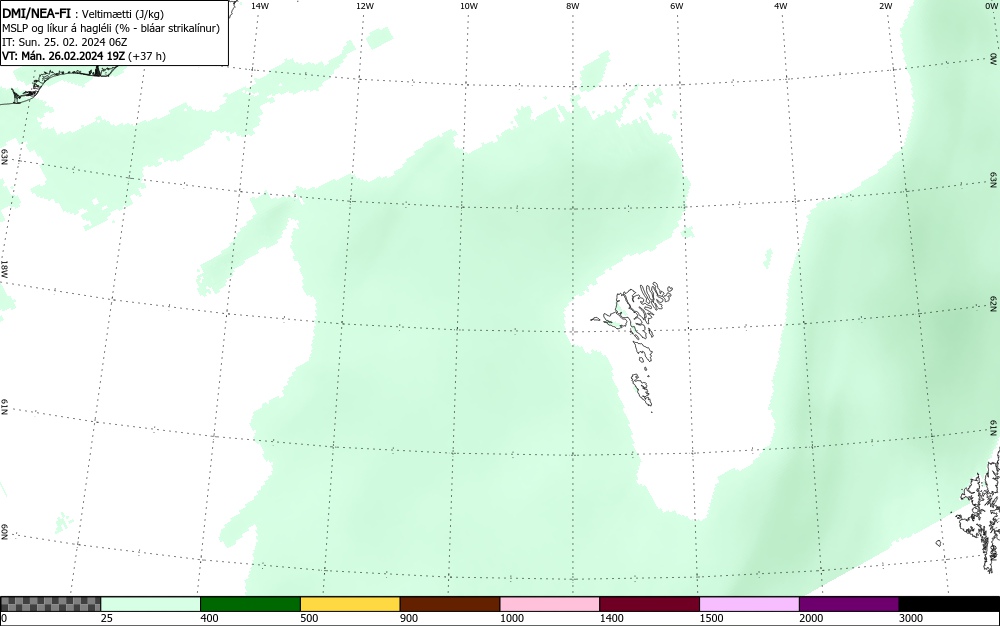Click the 'IT: Sun. 25. 02. 2024 06Z' line
Image resolution: width=1000 pixels, height=626 pixels.
pos(64,42)
